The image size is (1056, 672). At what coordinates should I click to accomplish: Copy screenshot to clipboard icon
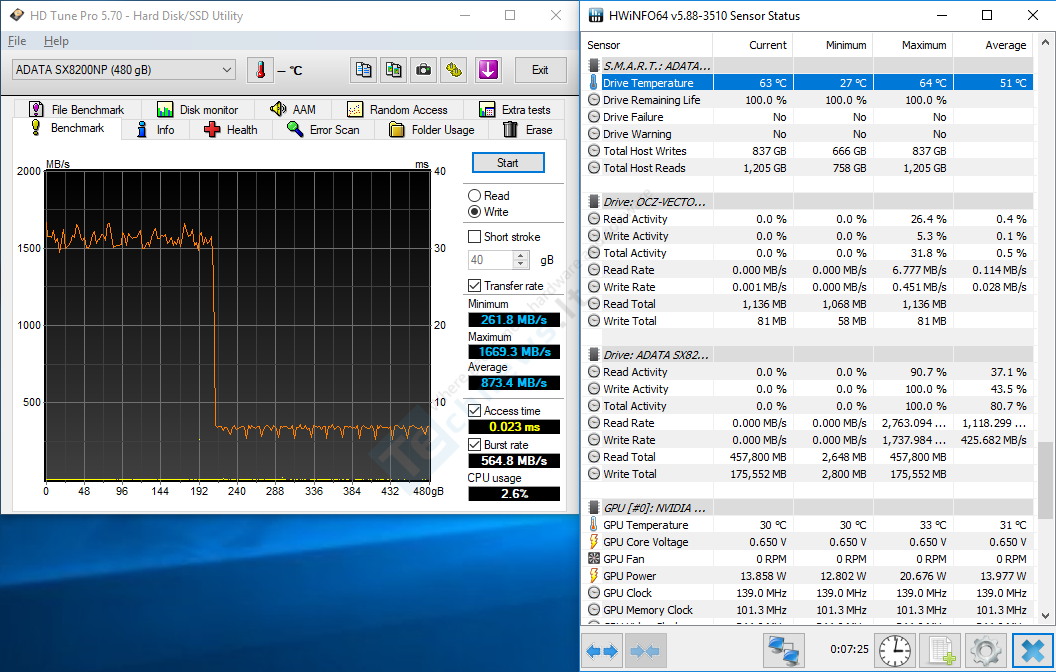(394, 70)
